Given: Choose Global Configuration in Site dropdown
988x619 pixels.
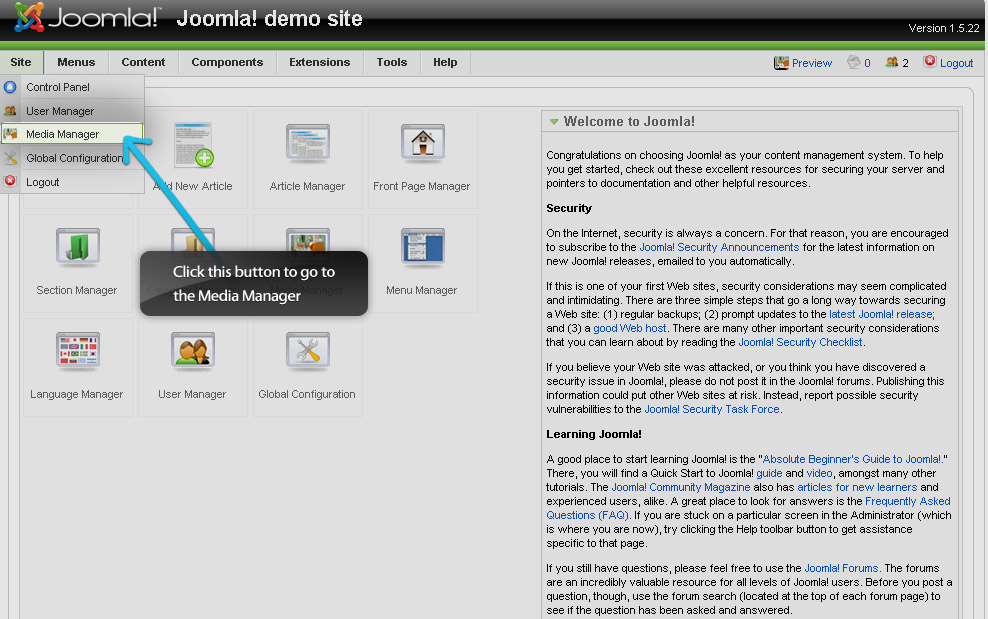Looking at the screenshot, I should click(x=72, y=158).
